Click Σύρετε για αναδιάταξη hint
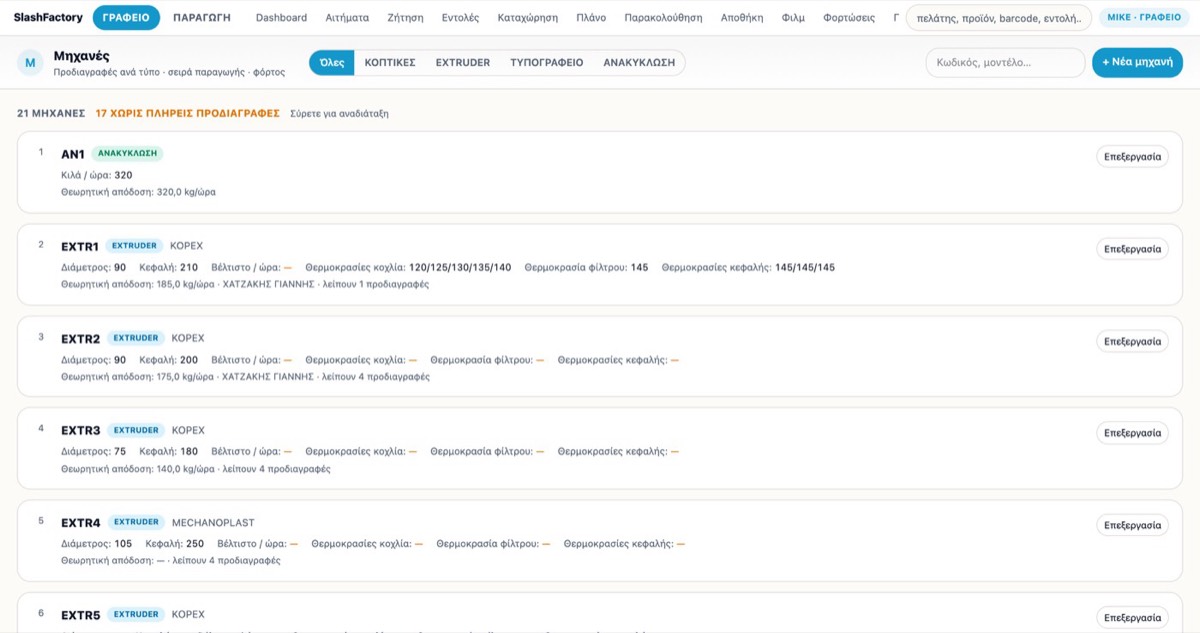Screen dimensions: 1200x633 (x=339, y=113)
